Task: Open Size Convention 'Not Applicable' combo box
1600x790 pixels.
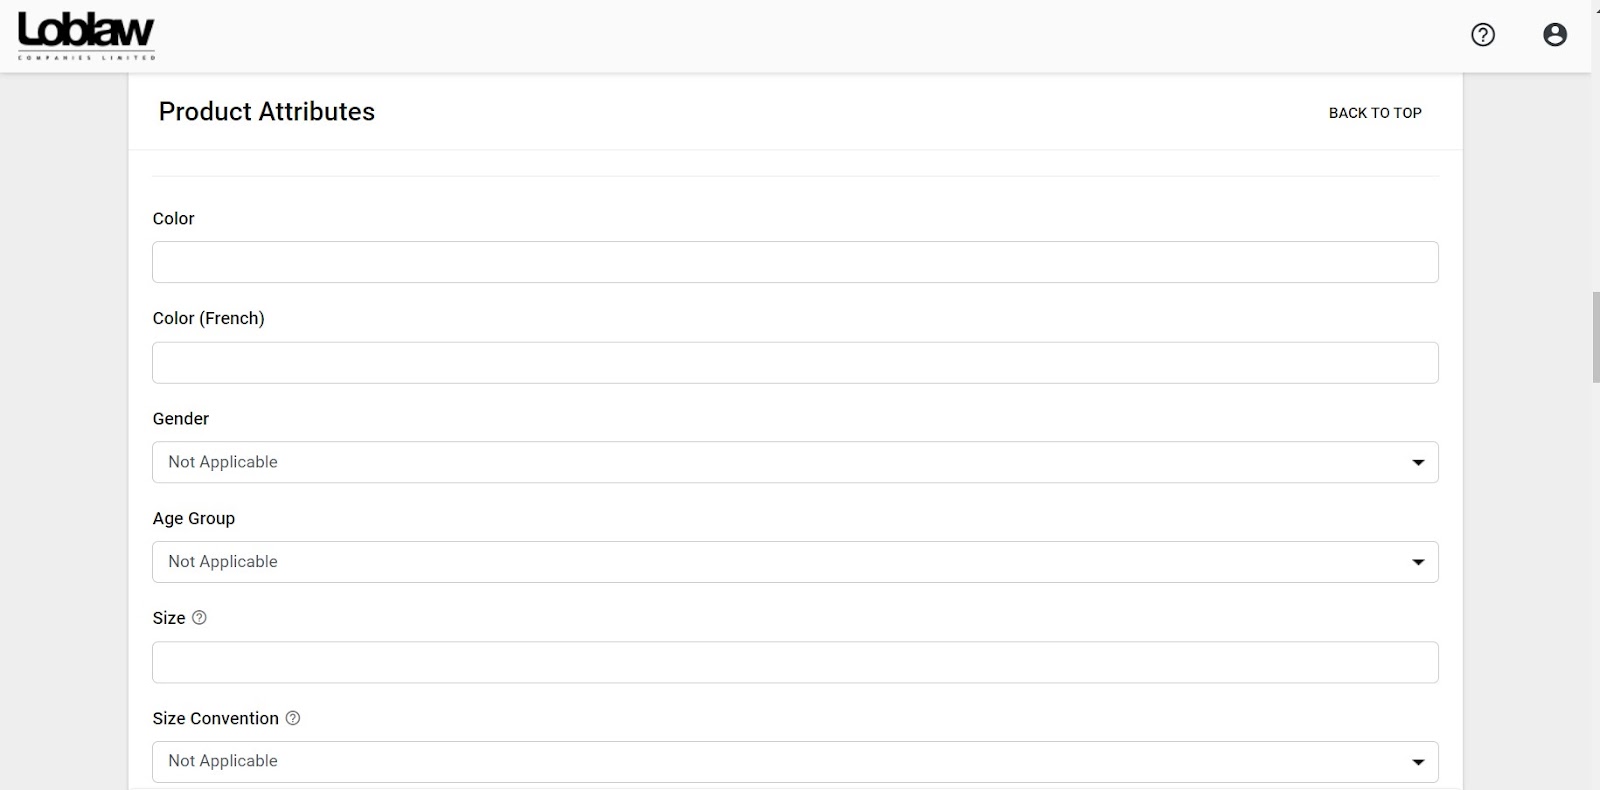Action: [780, 762]
